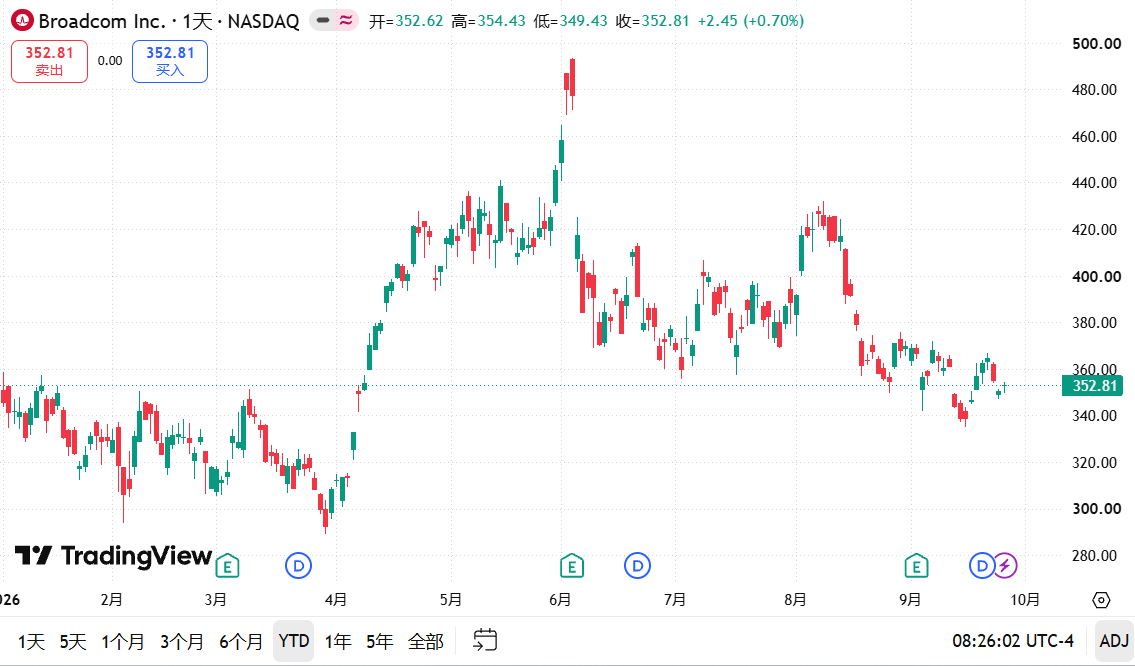Click the Broadcom company logo icon
1135x666 pixels.
pyautogui.click(x=22, y=21)
